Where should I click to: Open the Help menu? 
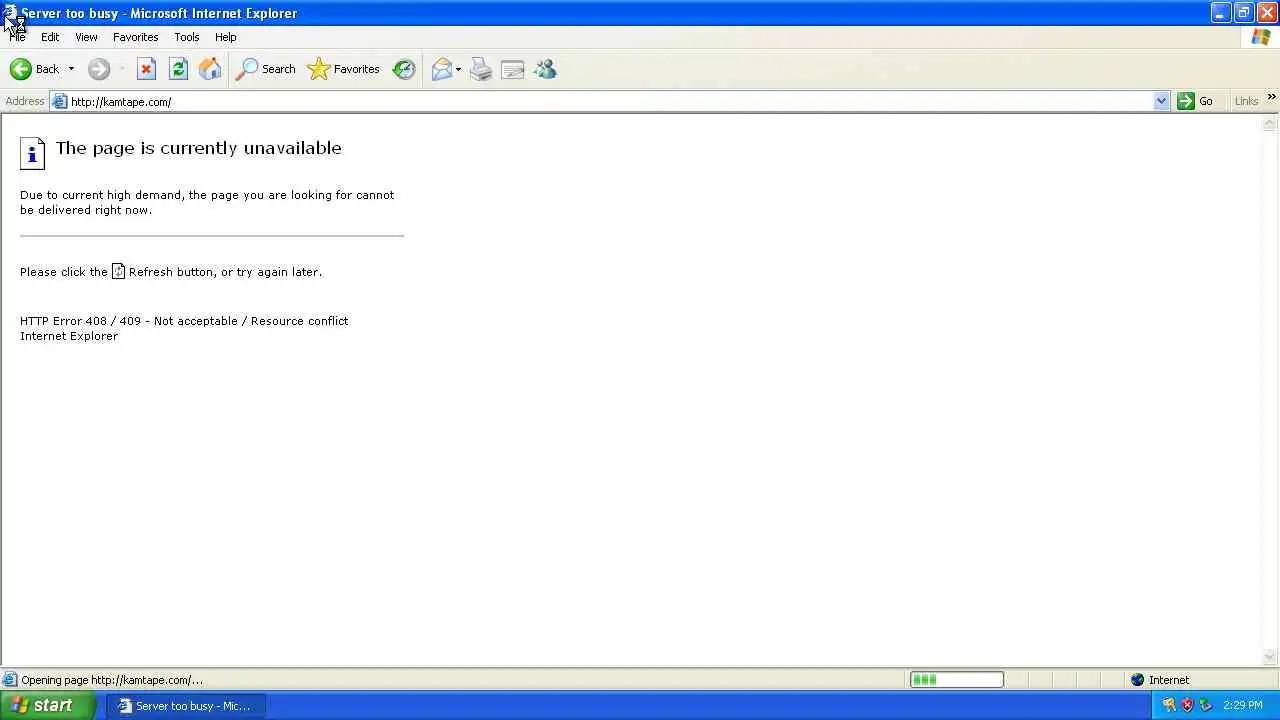pyautogui.click(x=226, y=37)
